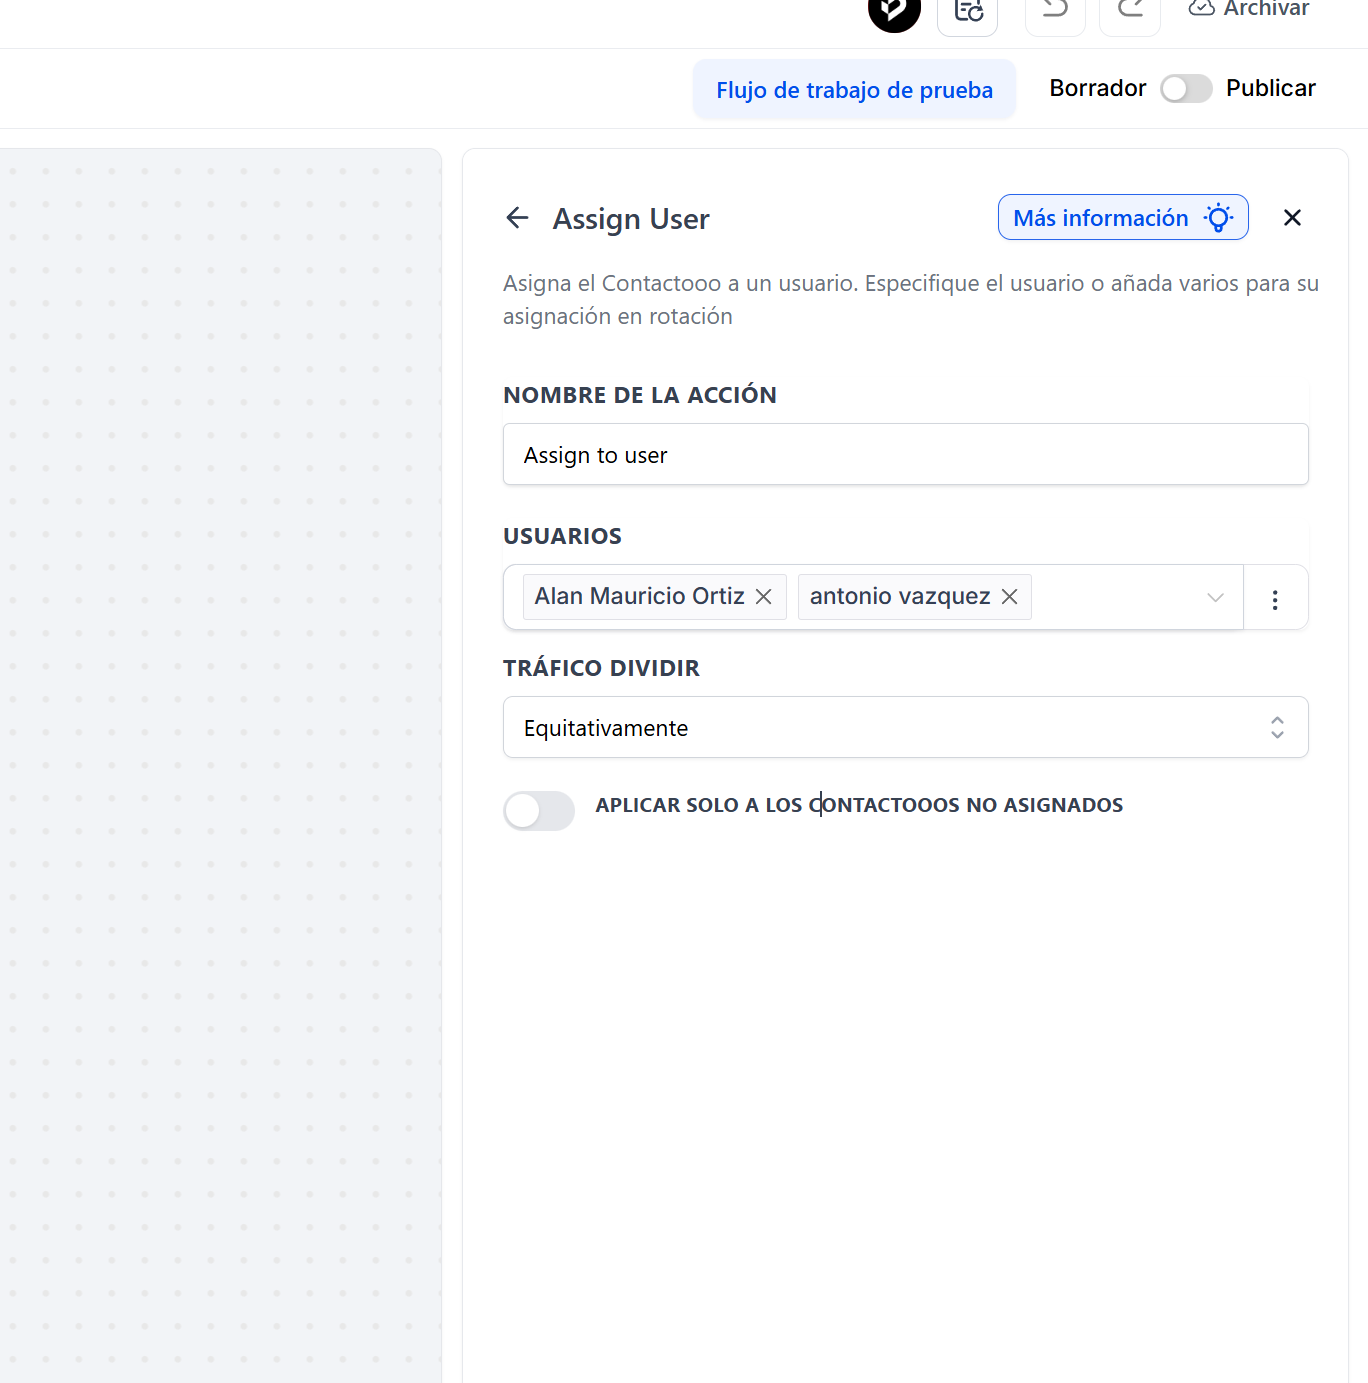Click the Borrador label

(1097, 89)
